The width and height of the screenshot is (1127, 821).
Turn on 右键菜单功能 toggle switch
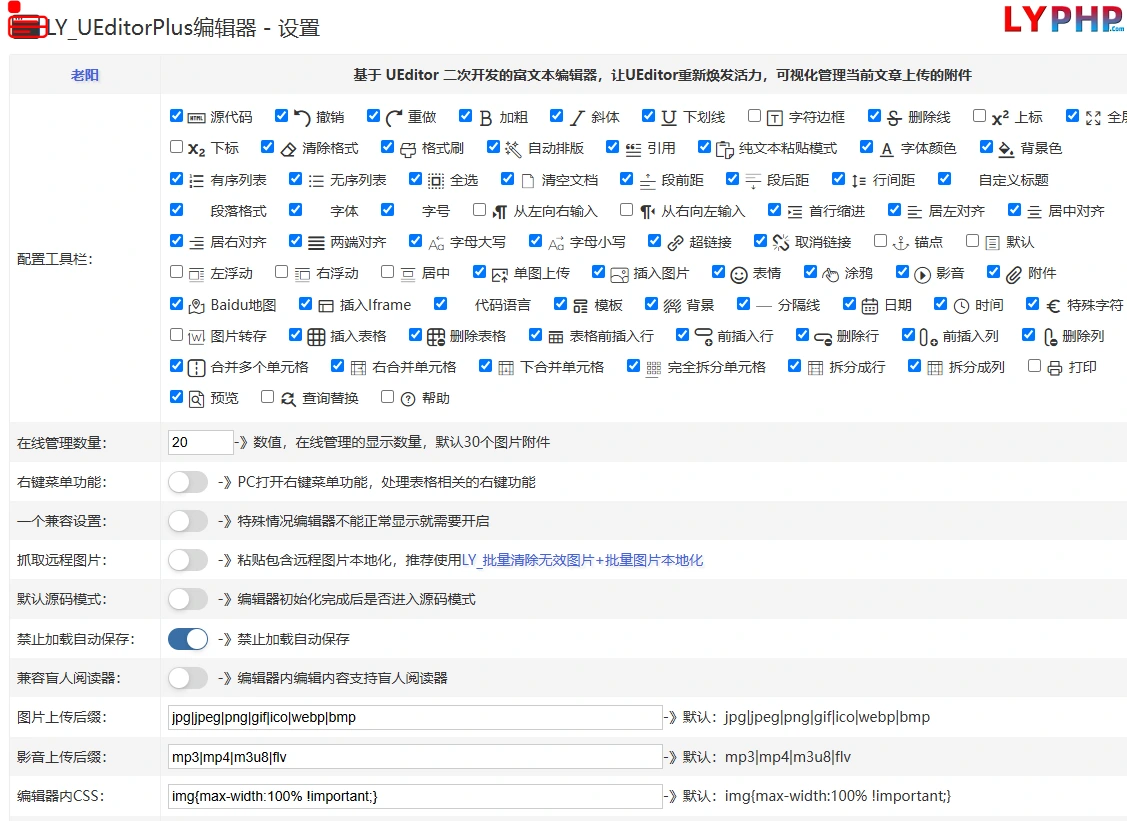coord(188,482)
